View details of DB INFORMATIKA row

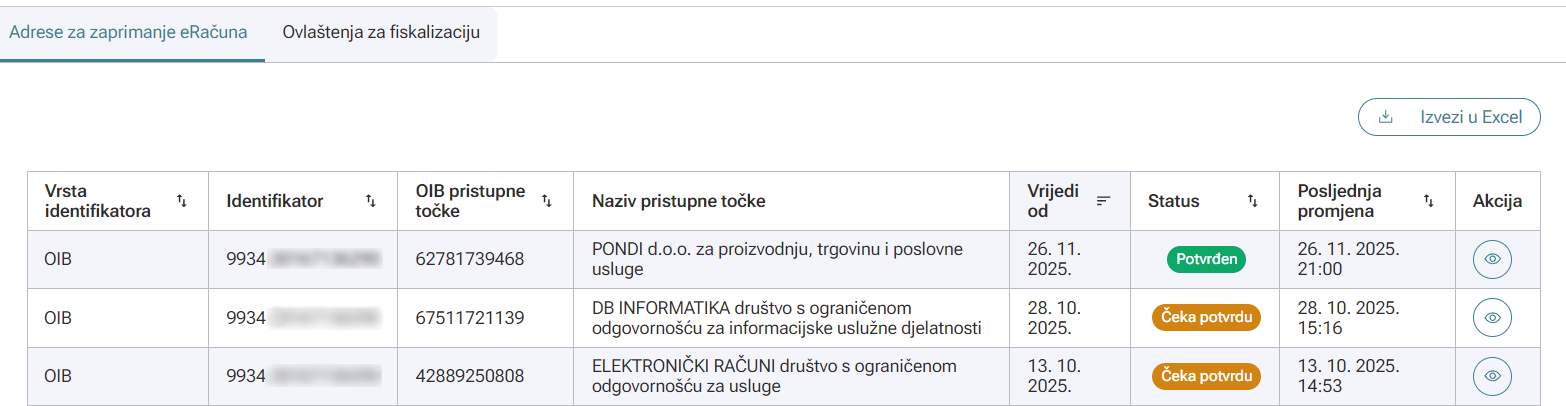(1492, 317)
